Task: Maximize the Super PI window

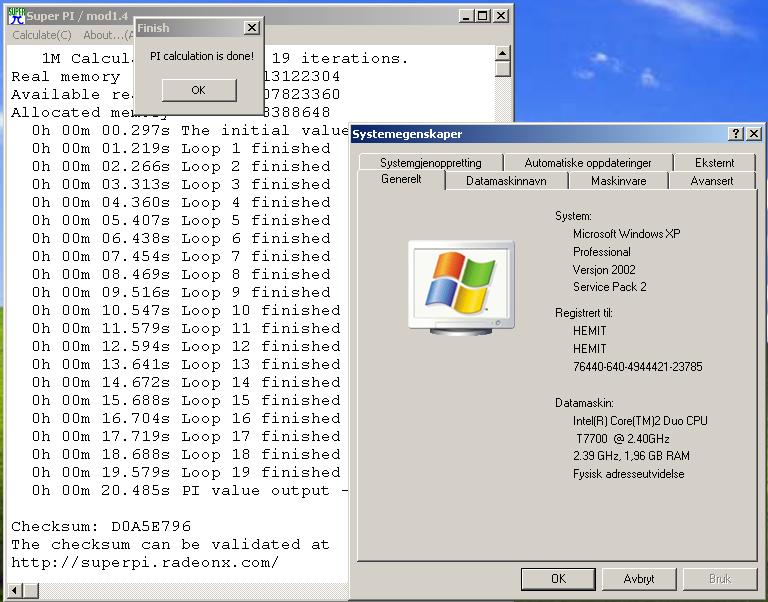Action: coord(482,16)
